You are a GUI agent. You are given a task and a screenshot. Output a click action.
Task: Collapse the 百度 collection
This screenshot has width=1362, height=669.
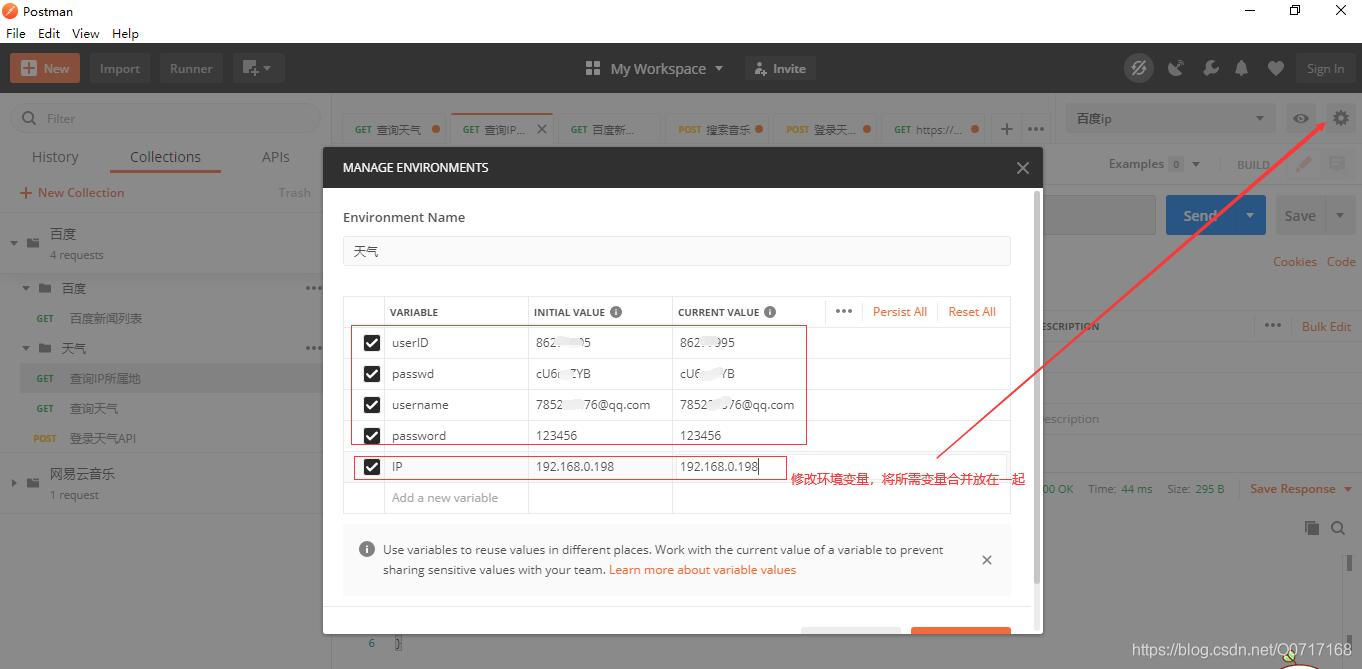pyautogui.click(x=15, y=242)
